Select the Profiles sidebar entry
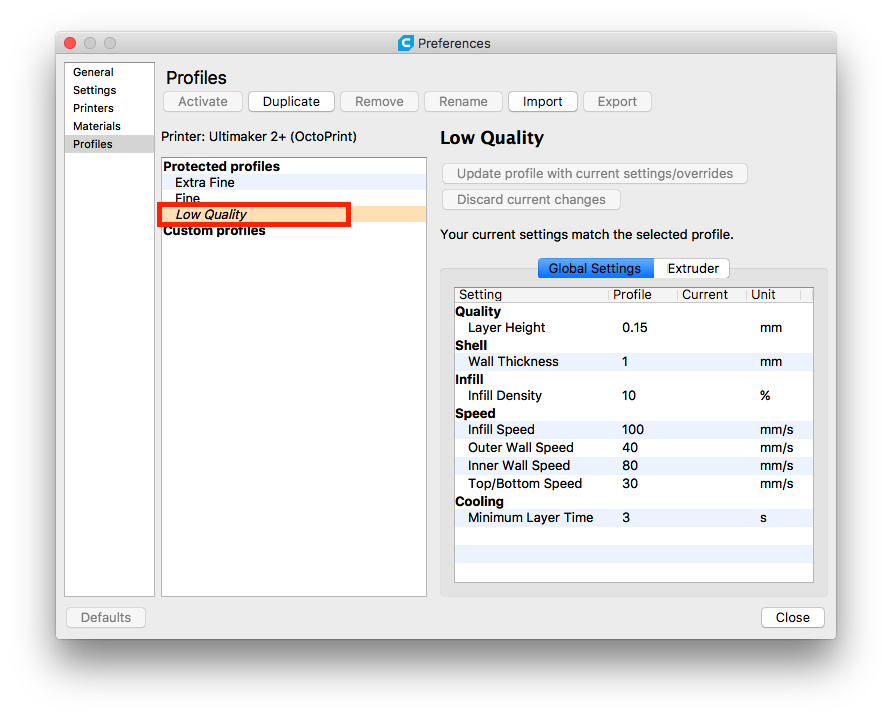The width and height of the screenshot is (892, 719). coord(109,144)
